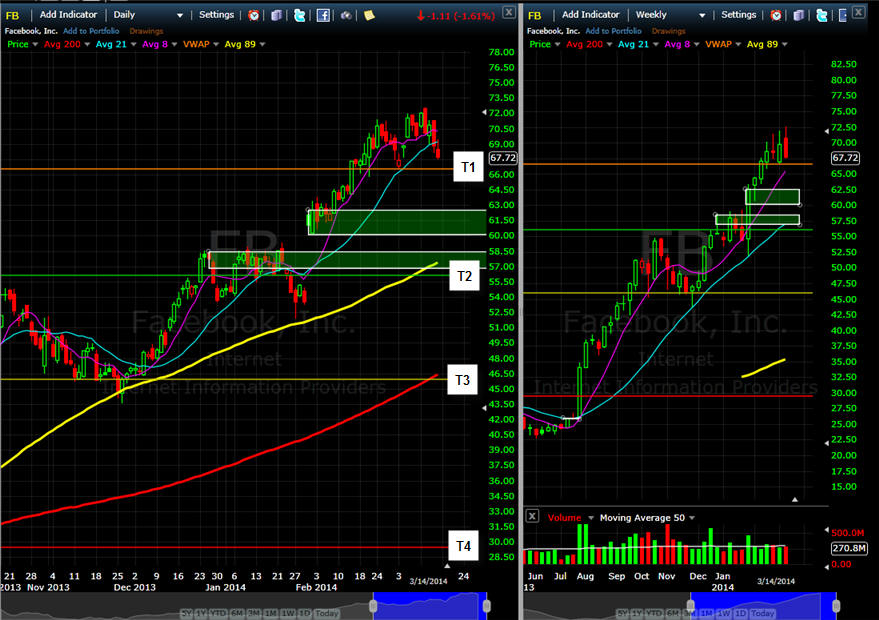The height and width of the screenshot is (620, 879).
Task: Open the alarm clock alert icon in Daily chart
Action: point(254,15)
